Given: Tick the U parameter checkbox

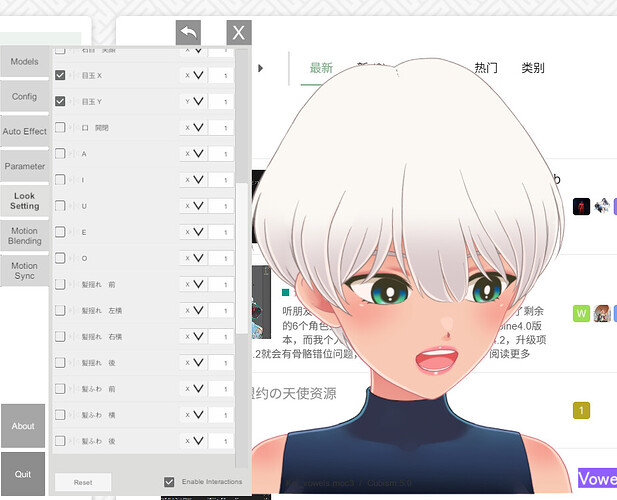Looking at the screenshot, I should click(x=60, y=206).
